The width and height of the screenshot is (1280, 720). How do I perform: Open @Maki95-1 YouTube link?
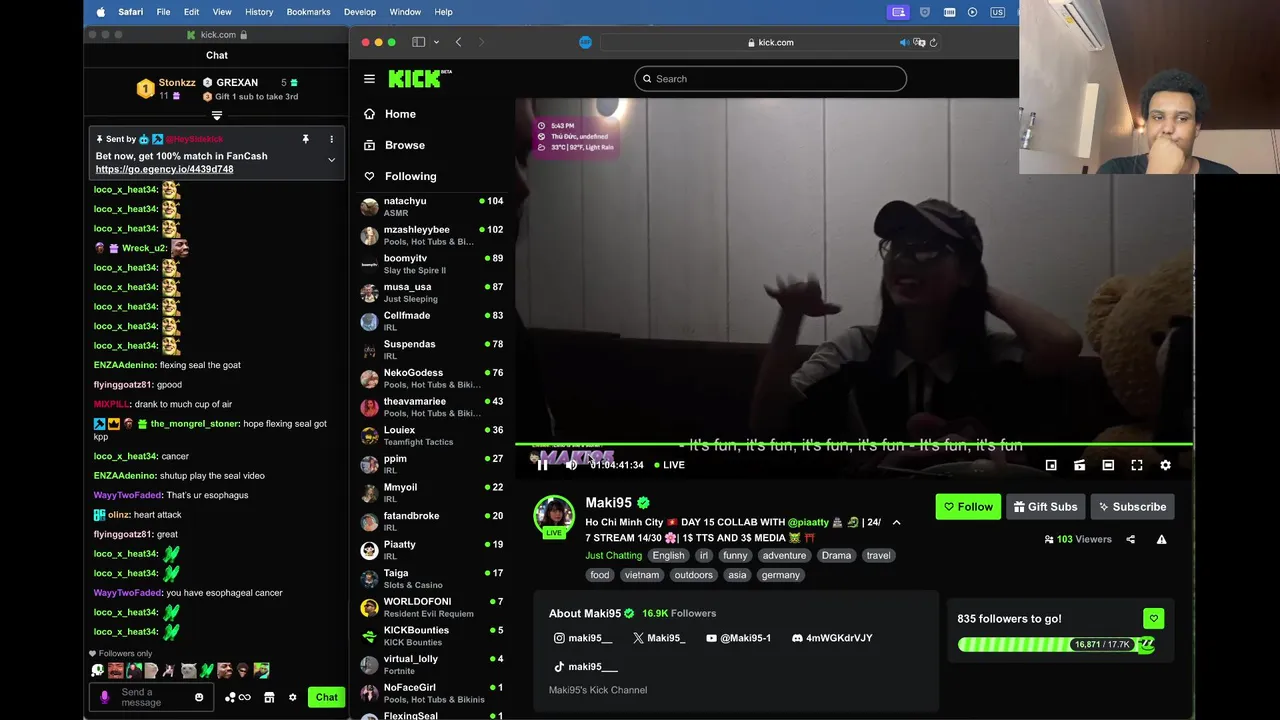[739, 638]
